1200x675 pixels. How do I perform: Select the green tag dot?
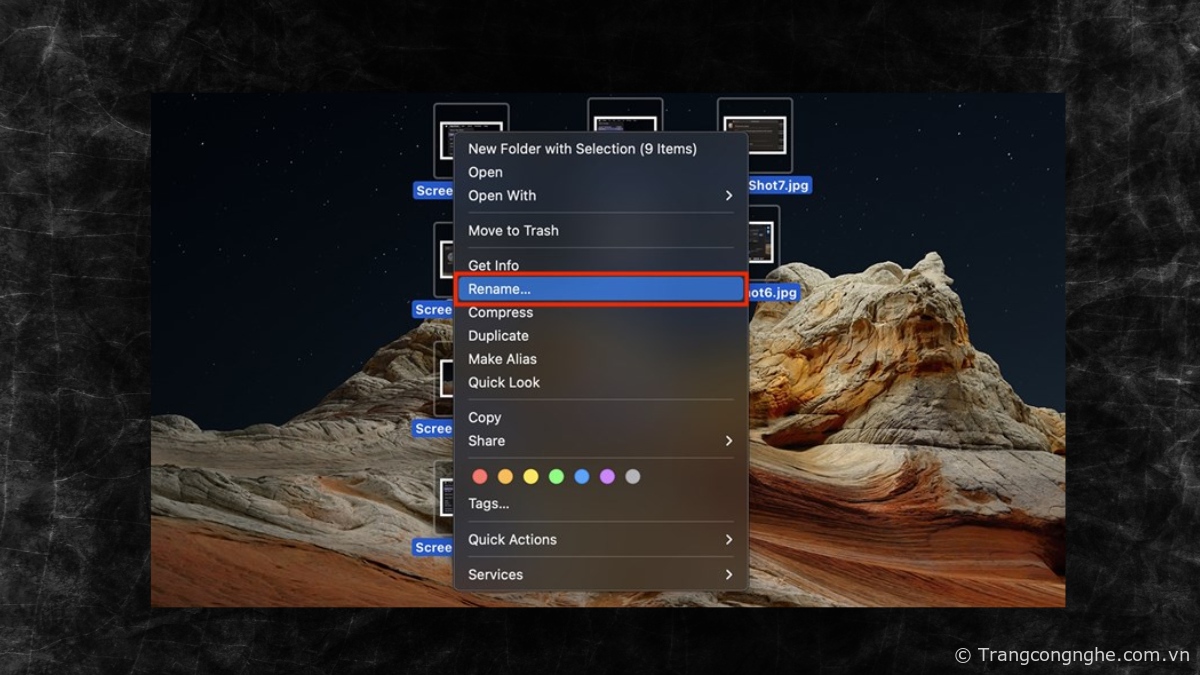(x=556, y=477)
